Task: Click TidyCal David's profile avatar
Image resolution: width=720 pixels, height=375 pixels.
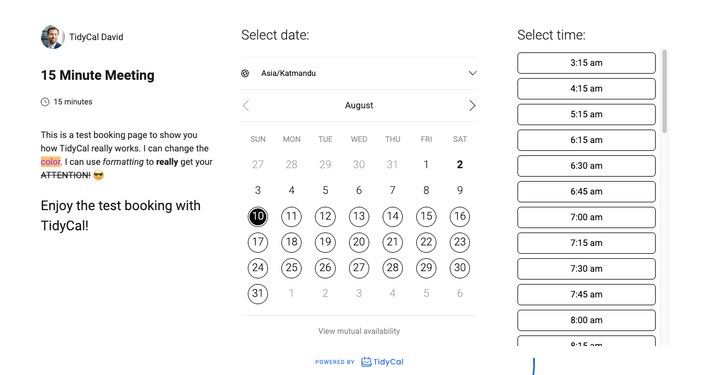Action: pyautogui.click(x=52, y=37)
